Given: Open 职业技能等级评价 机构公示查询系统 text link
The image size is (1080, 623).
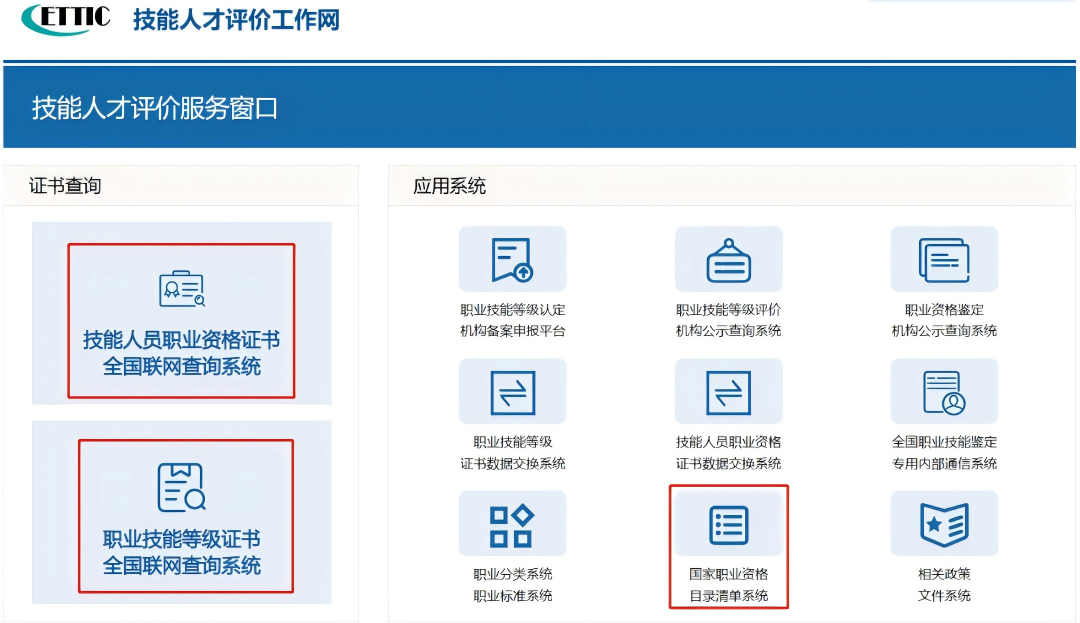Looking at the screenshot, I should pyautogui.click(x=728, y=320).
